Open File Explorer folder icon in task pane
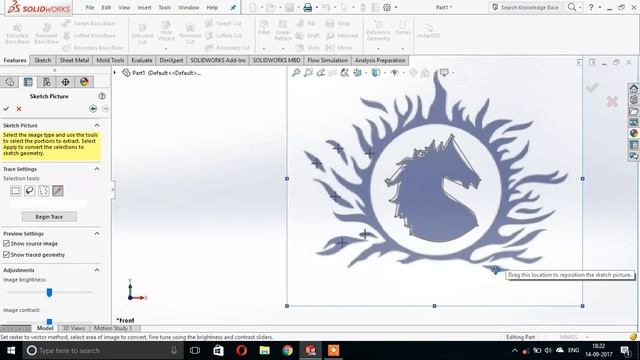Viewport: 640px width, 360px height. [633, 111]
